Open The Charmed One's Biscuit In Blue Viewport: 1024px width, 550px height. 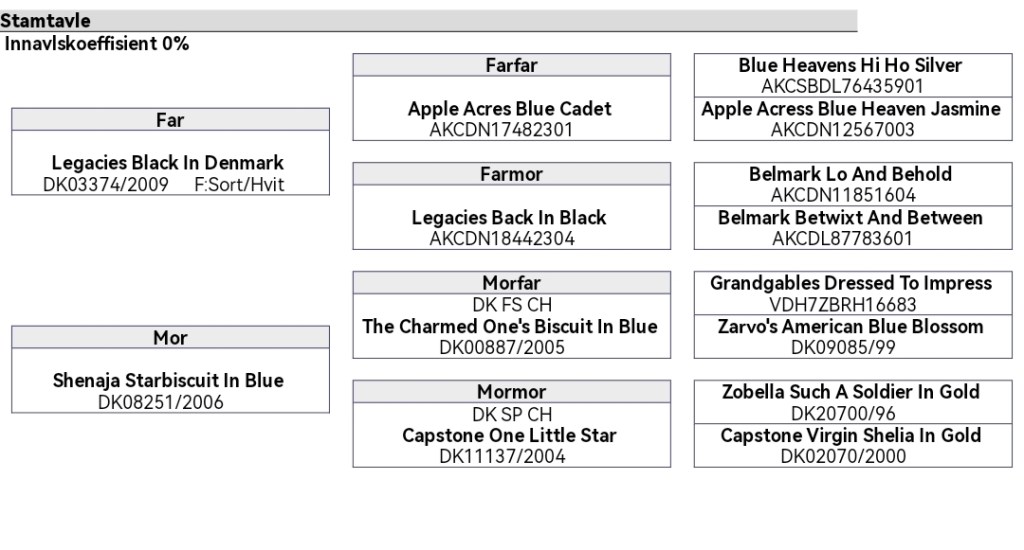tap(510, 327)
